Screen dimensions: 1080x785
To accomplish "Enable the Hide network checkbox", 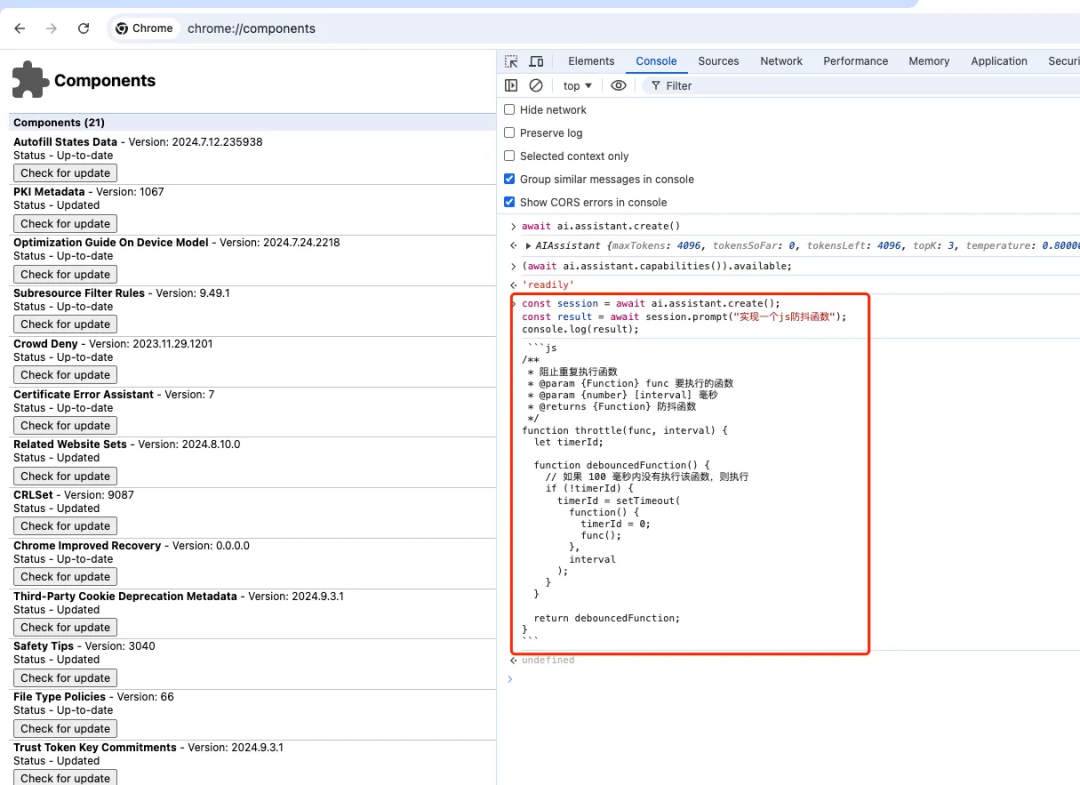I will pyautogui.click(x=510, y=110).
